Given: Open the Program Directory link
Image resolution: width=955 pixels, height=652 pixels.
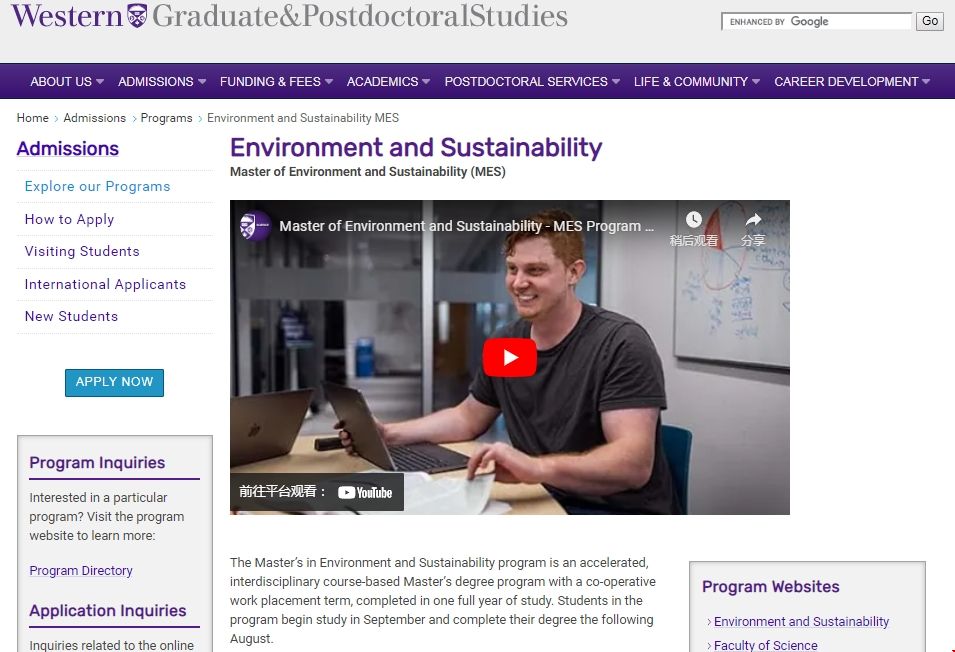Looking at the screenshot, I should 81,571.
